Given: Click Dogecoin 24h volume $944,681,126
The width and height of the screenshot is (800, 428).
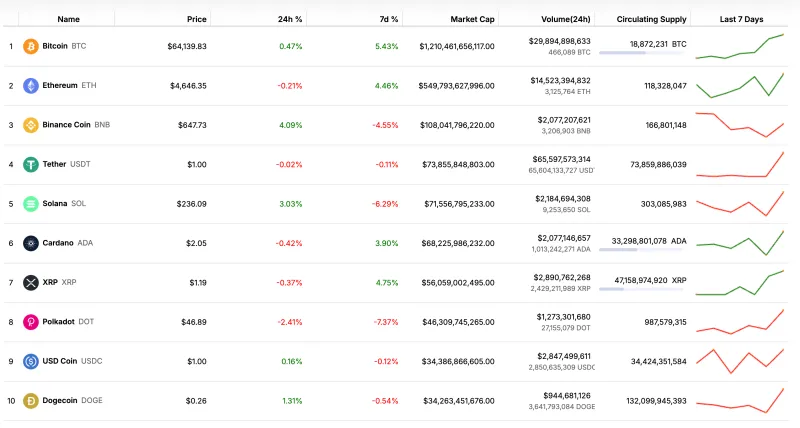Looking at the screenshot, I should (x=567, y=395).
